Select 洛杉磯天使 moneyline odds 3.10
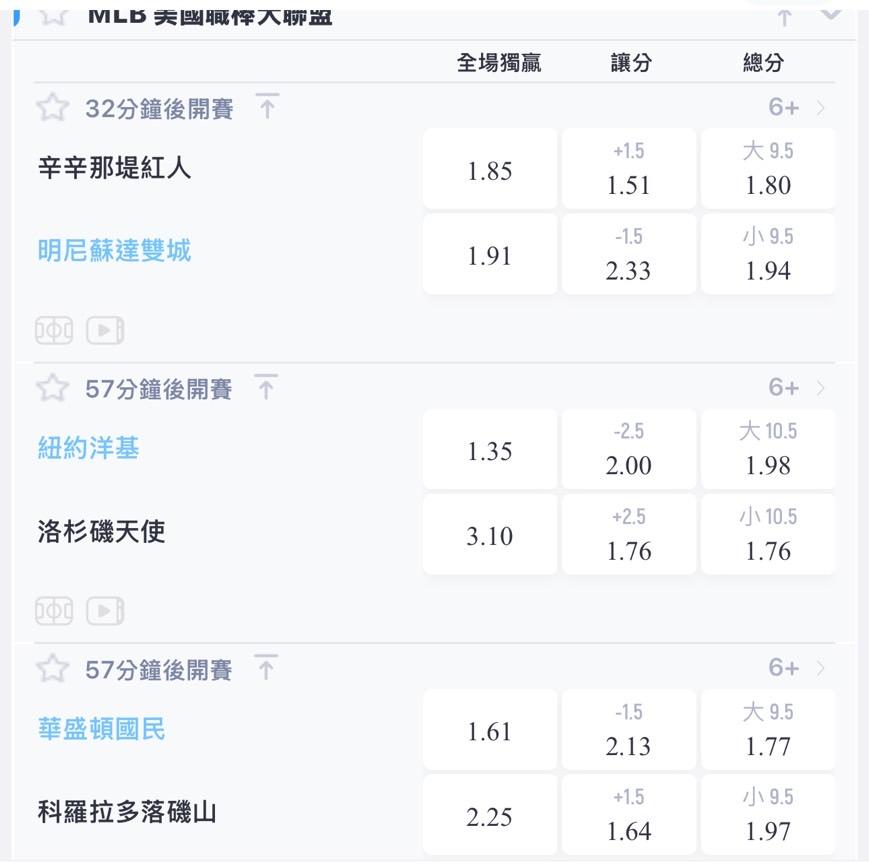Viewport: 869px width, 865px height. click(x=490, y=534)
